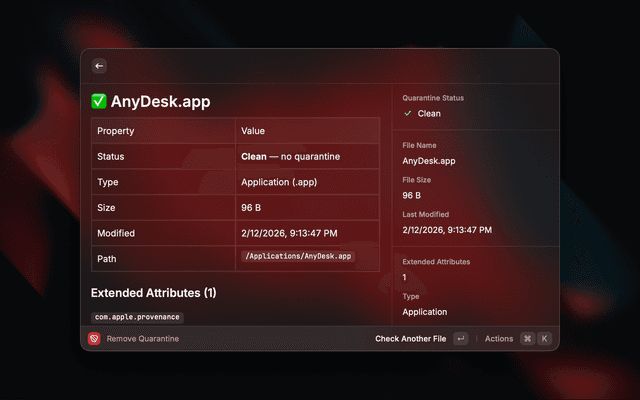The width and height of the screenshot is (640, 400).
Task: Click the checkmark icon under Quarantine Status
Action: tap(408, 114)
